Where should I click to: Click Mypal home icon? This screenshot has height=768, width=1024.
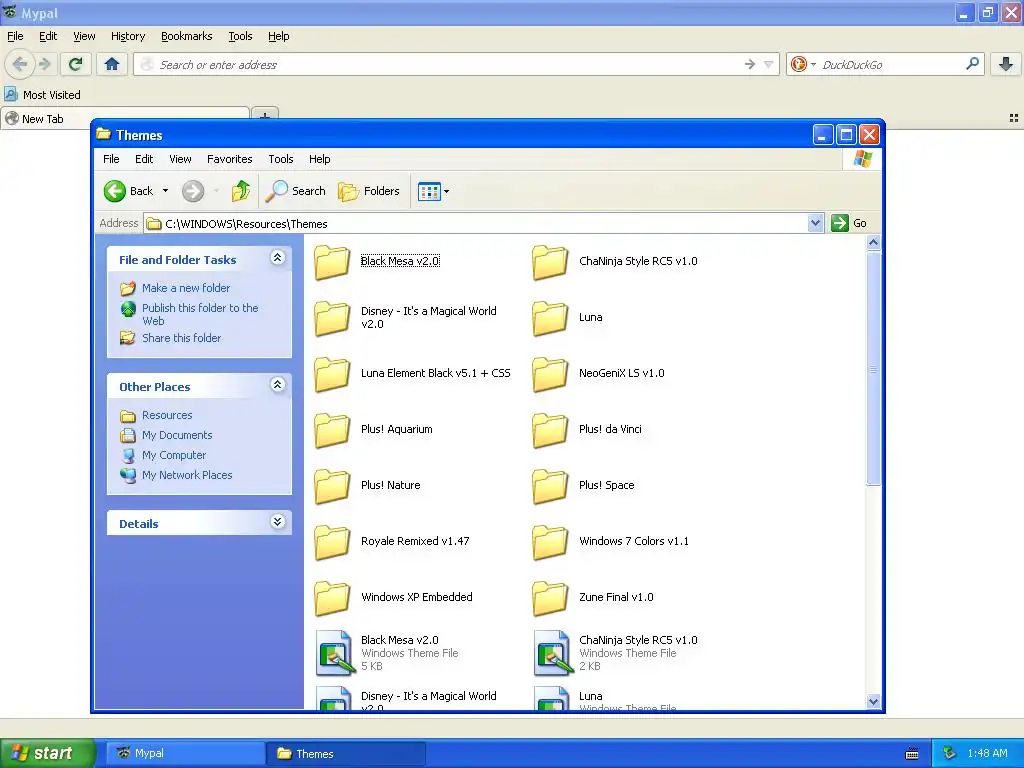click(x=112, y=64)
